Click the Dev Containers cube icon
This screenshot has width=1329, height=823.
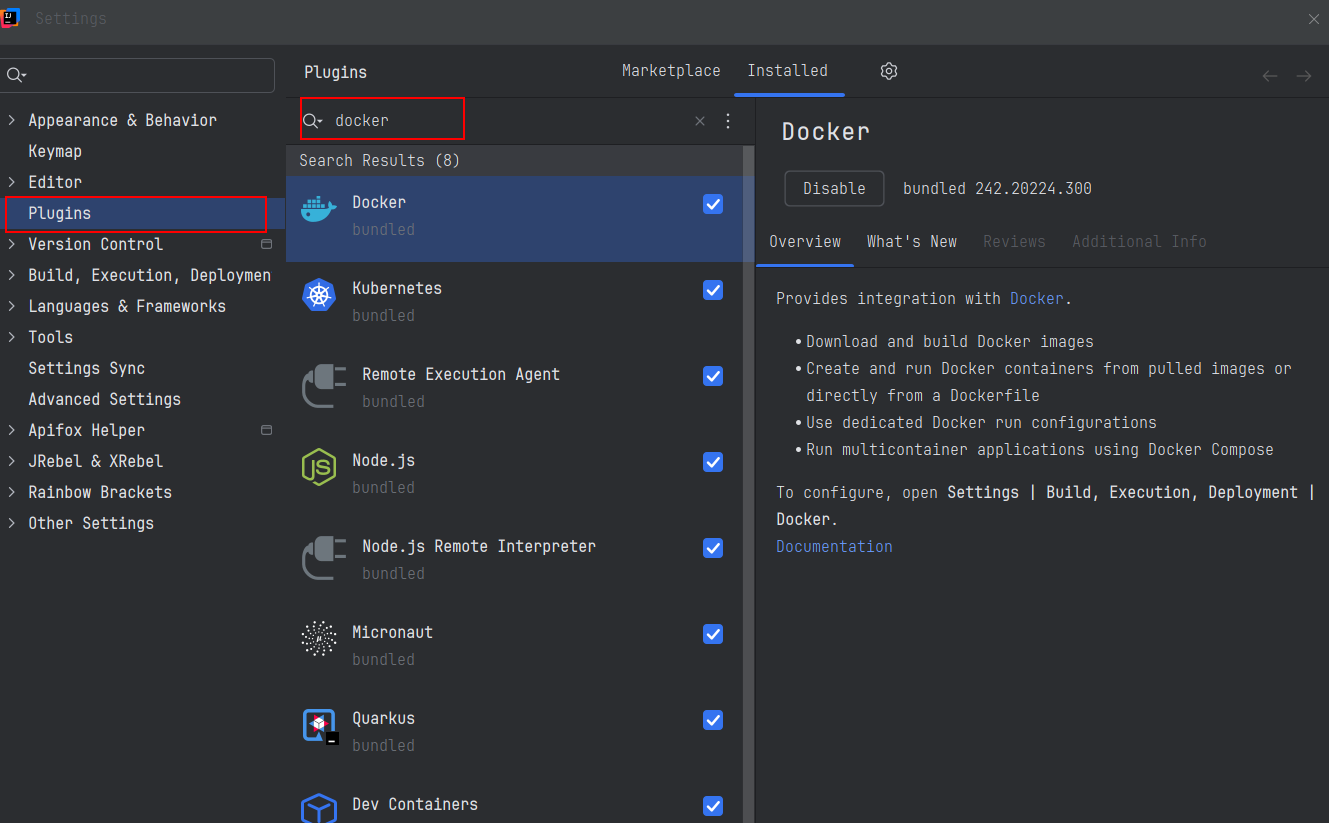319,808
